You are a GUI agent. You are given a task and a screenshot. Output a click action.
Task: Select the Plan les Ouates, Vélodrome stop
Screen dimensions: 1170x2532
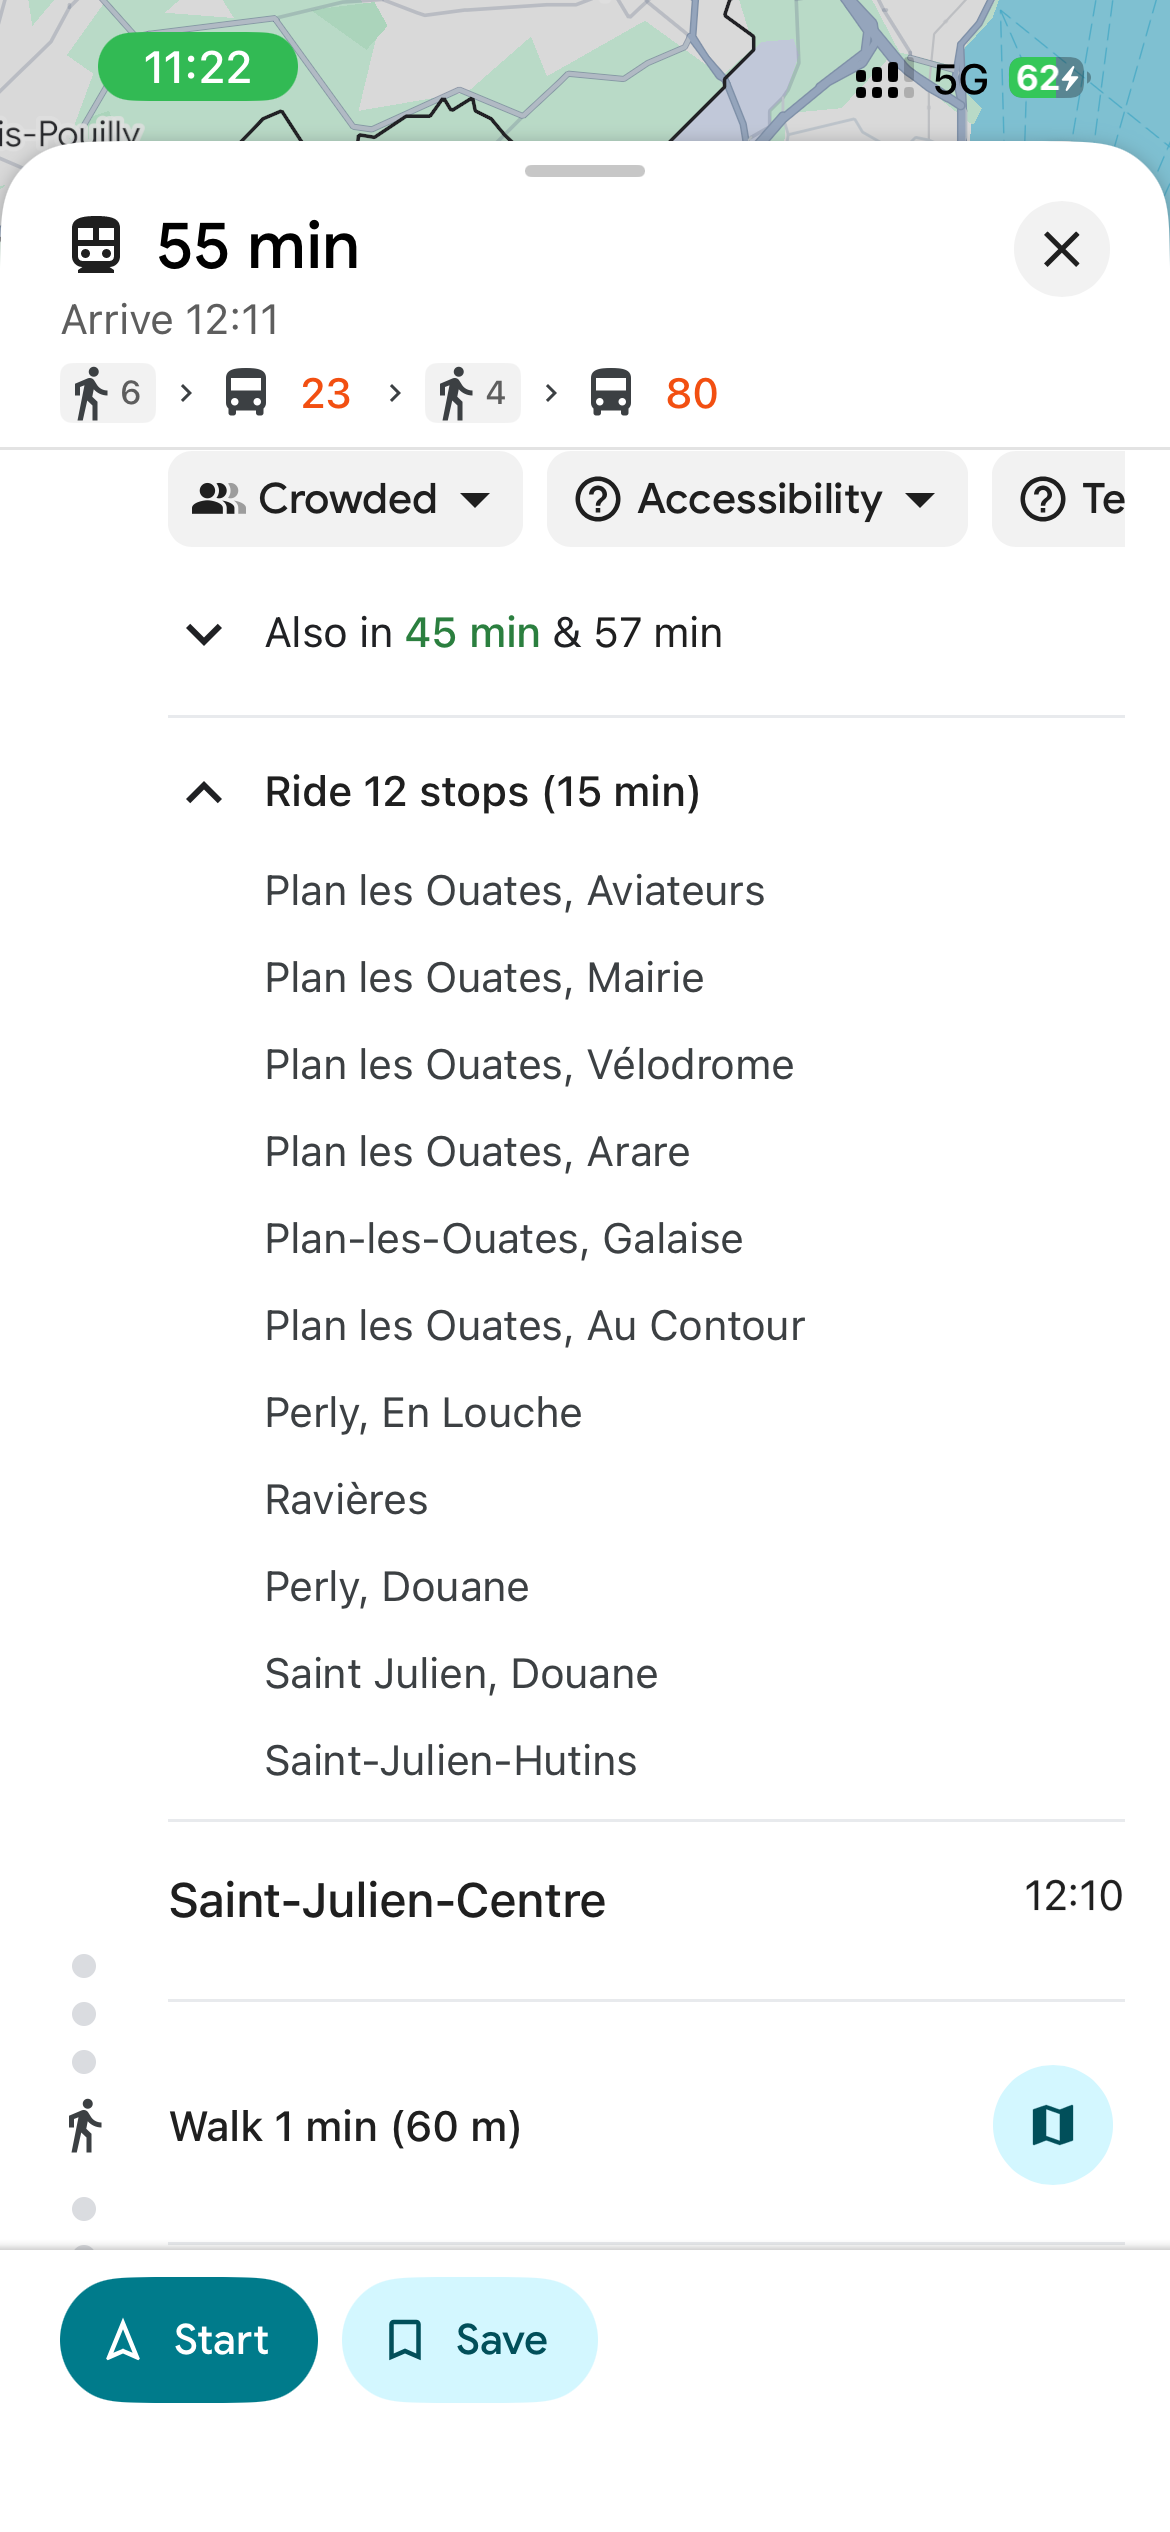point(529,1065)
